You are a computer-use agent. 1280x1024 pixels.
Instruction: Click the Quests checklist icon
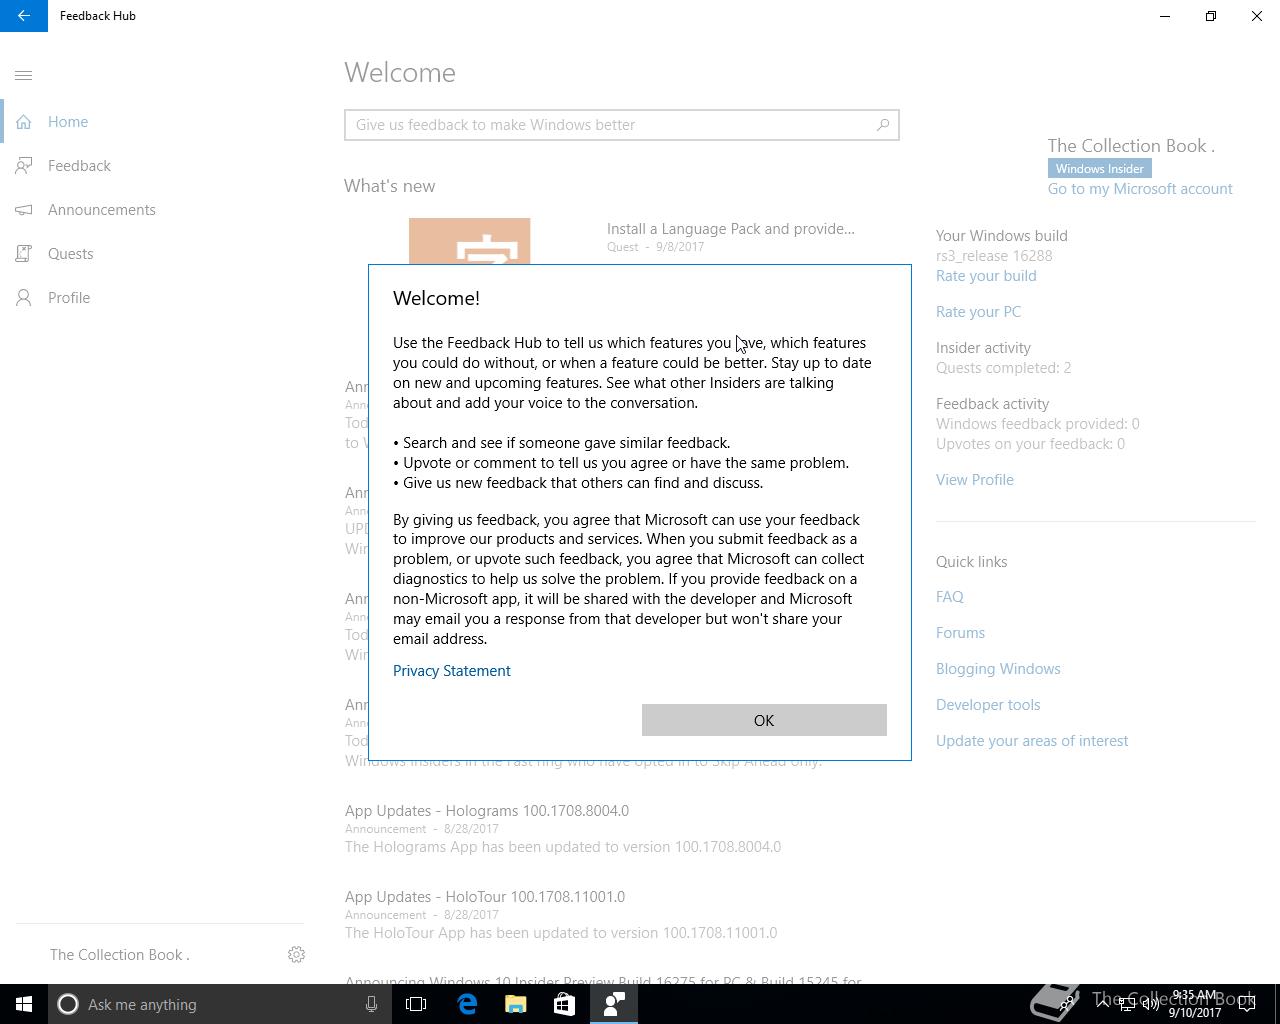tap(24, 254)
